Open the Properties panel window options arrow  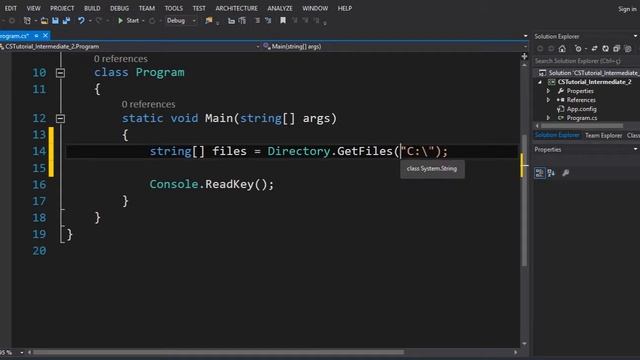pos(635,149)
